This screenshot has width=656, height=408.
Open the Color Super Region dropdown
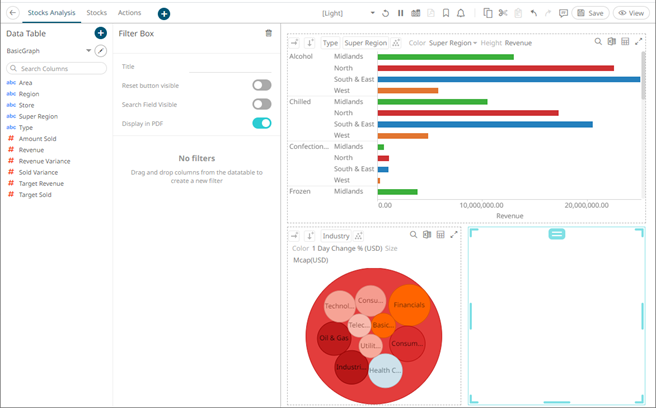click(444, 43)
